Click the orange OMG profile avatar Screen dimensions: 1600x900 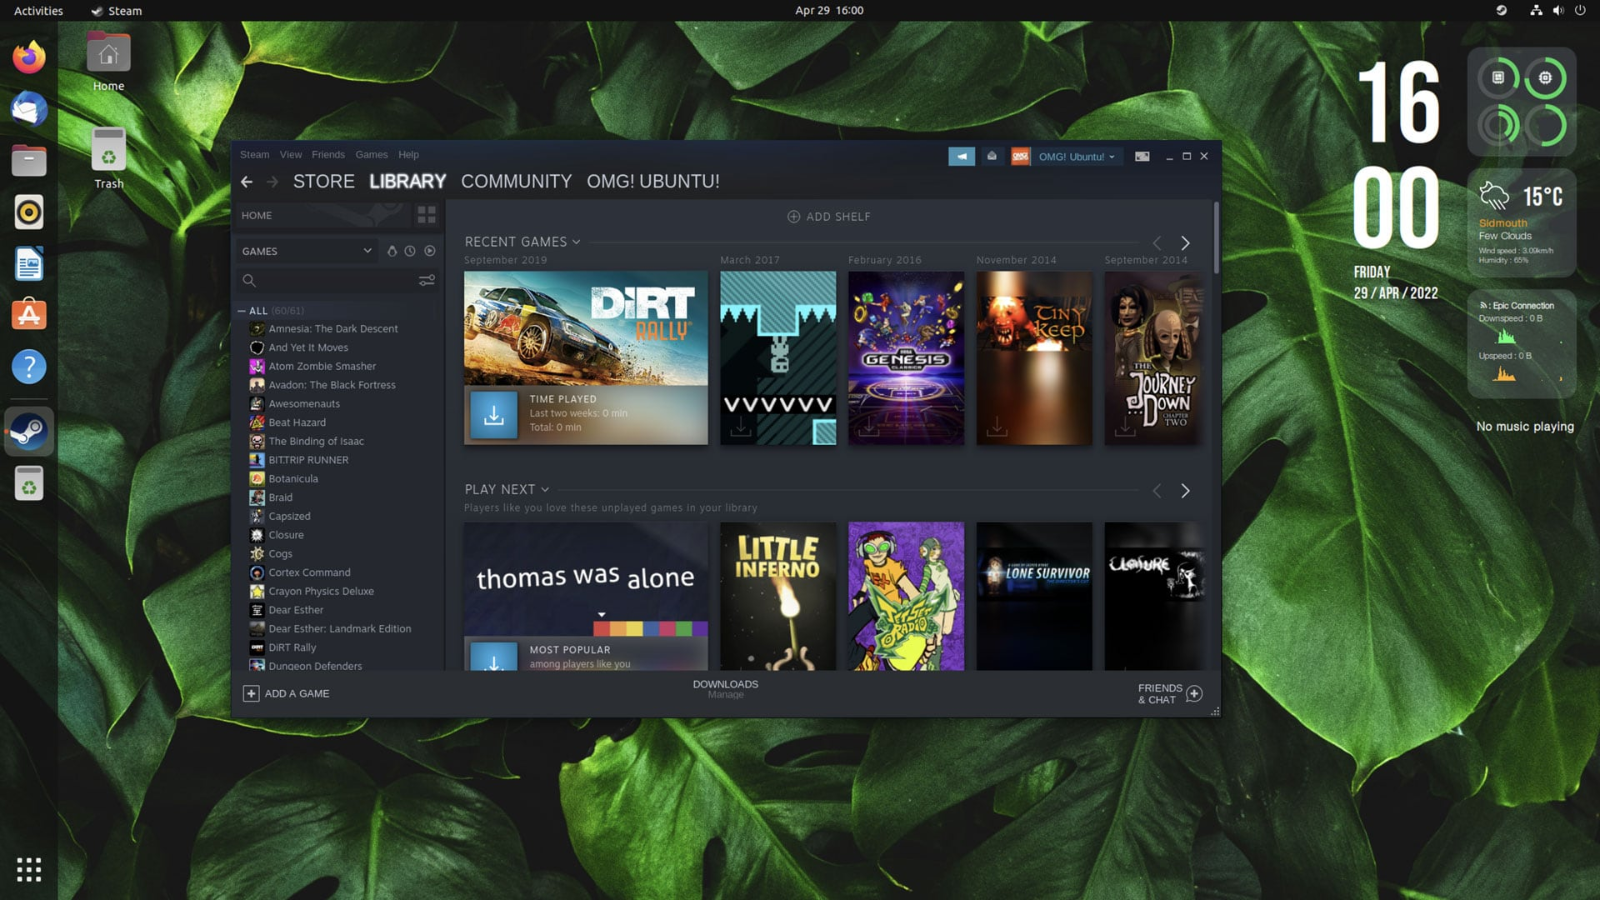(x=1020, y=156)
